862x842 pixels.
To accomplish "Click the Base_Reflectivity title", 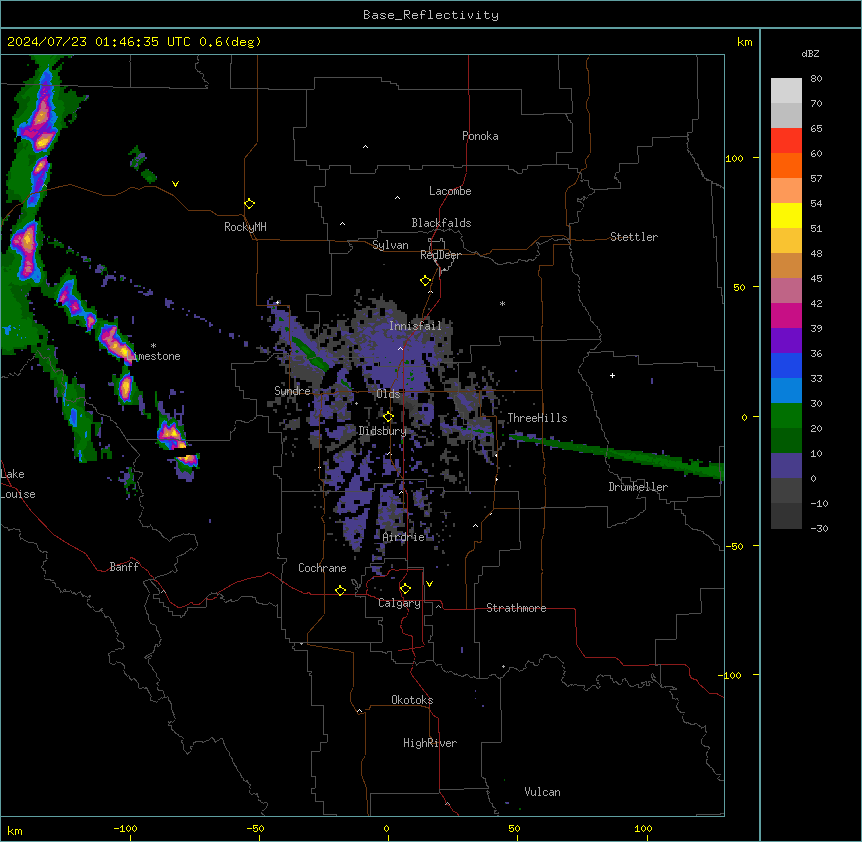I will [431, 15].
